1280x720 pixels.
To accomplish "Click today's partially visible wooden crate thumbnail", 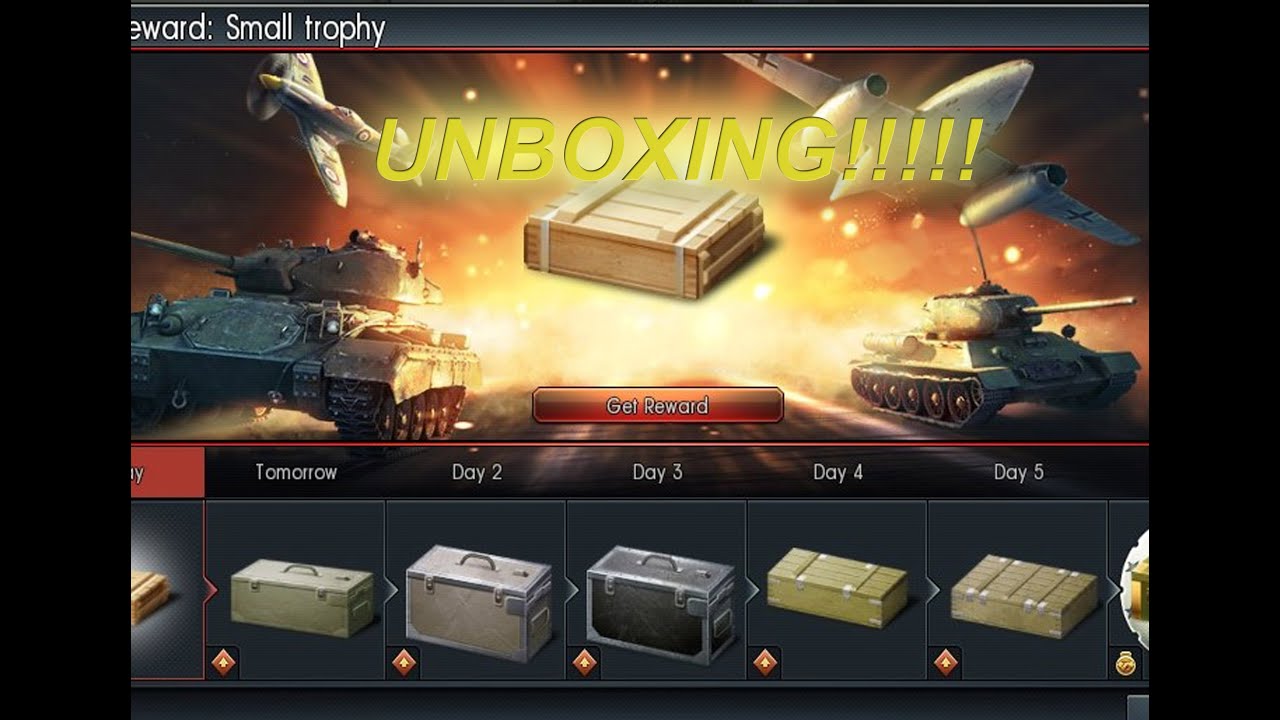I will click(149, 597).
